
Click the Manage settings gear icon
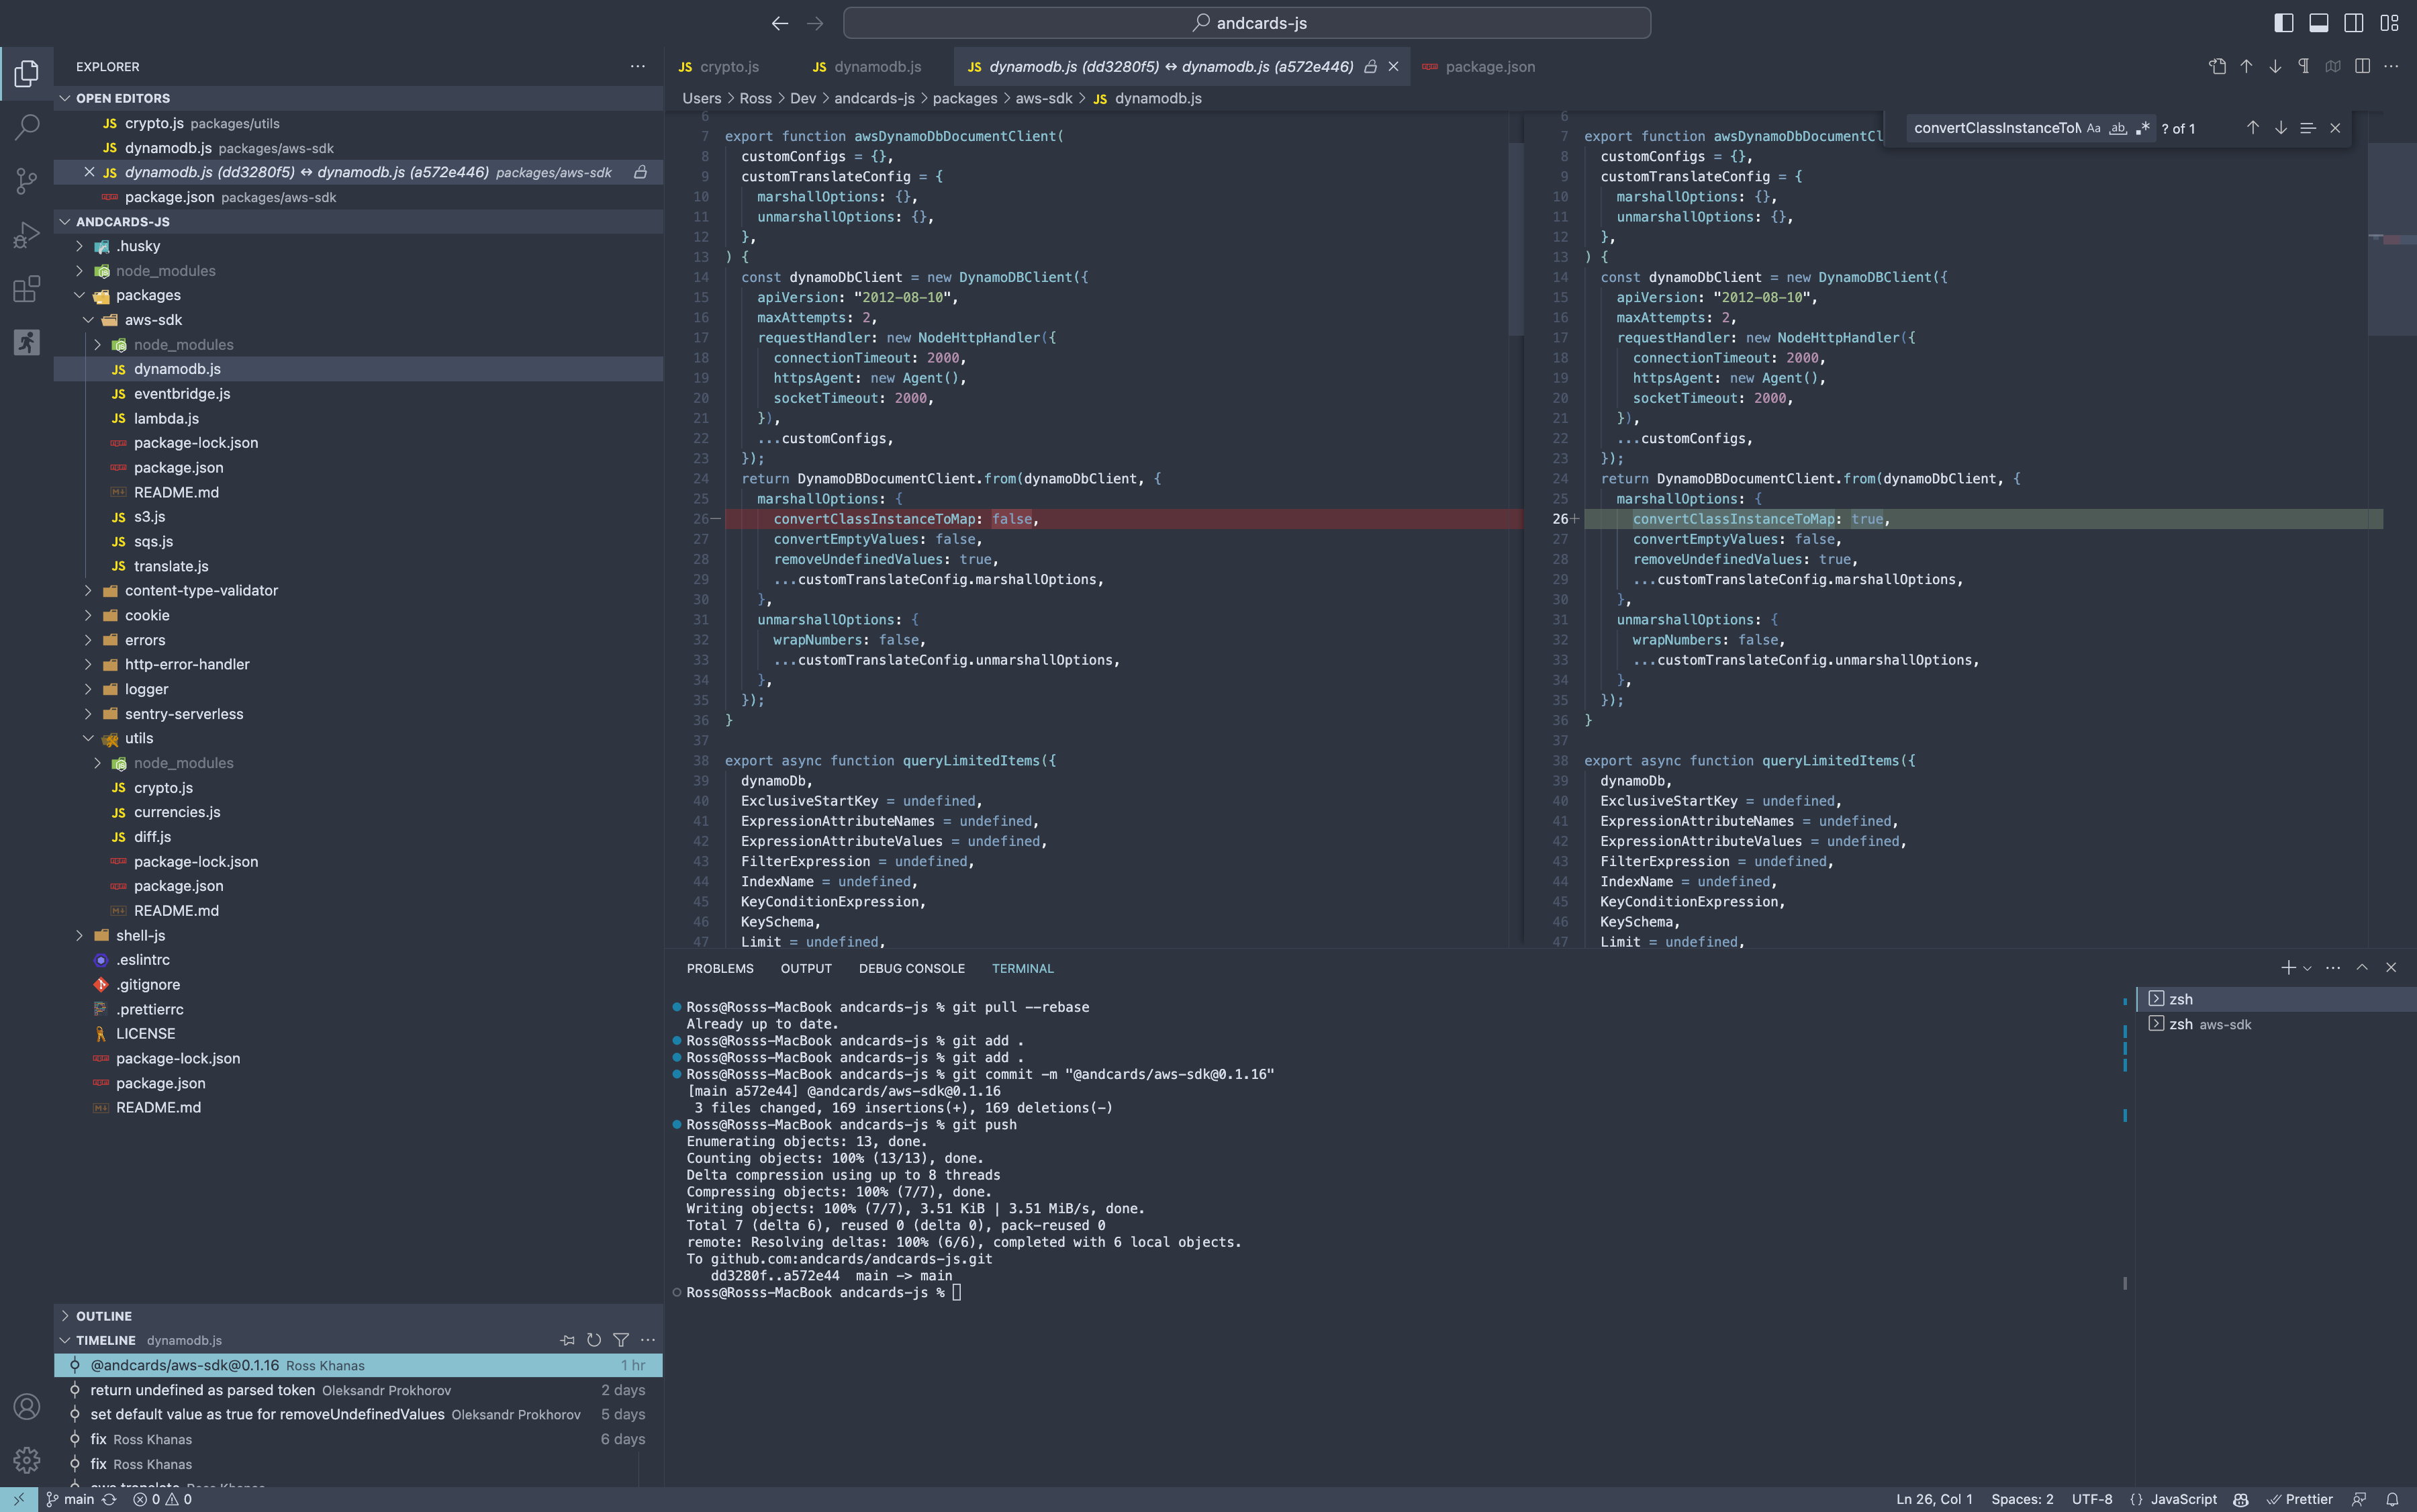[x=27, y=1460]
